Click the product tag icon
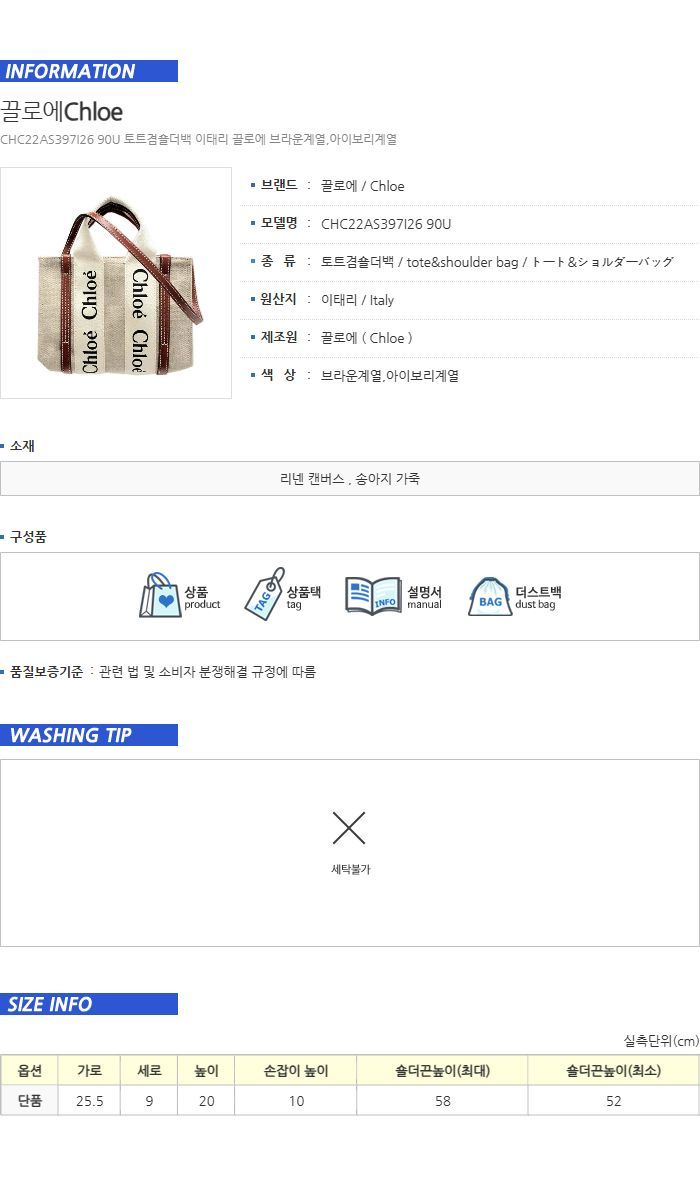 (264, 594)
